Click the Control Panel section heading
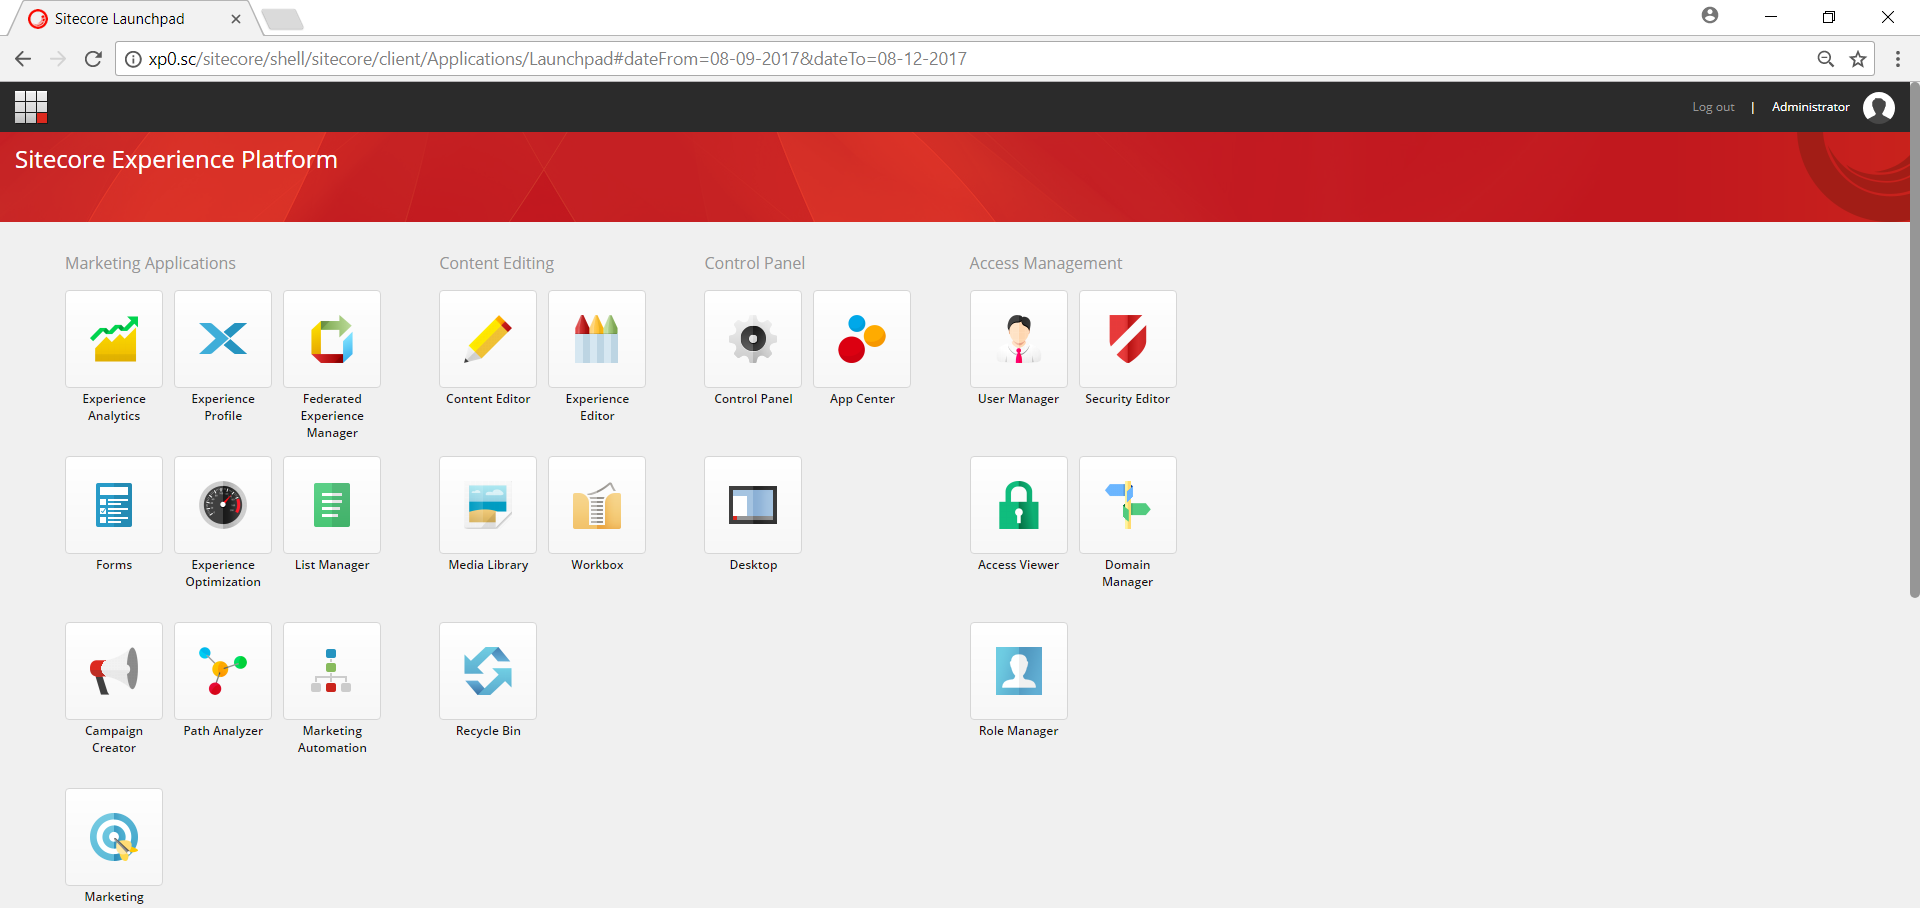This screenshot has height=908, width=1920. (754, 263)
